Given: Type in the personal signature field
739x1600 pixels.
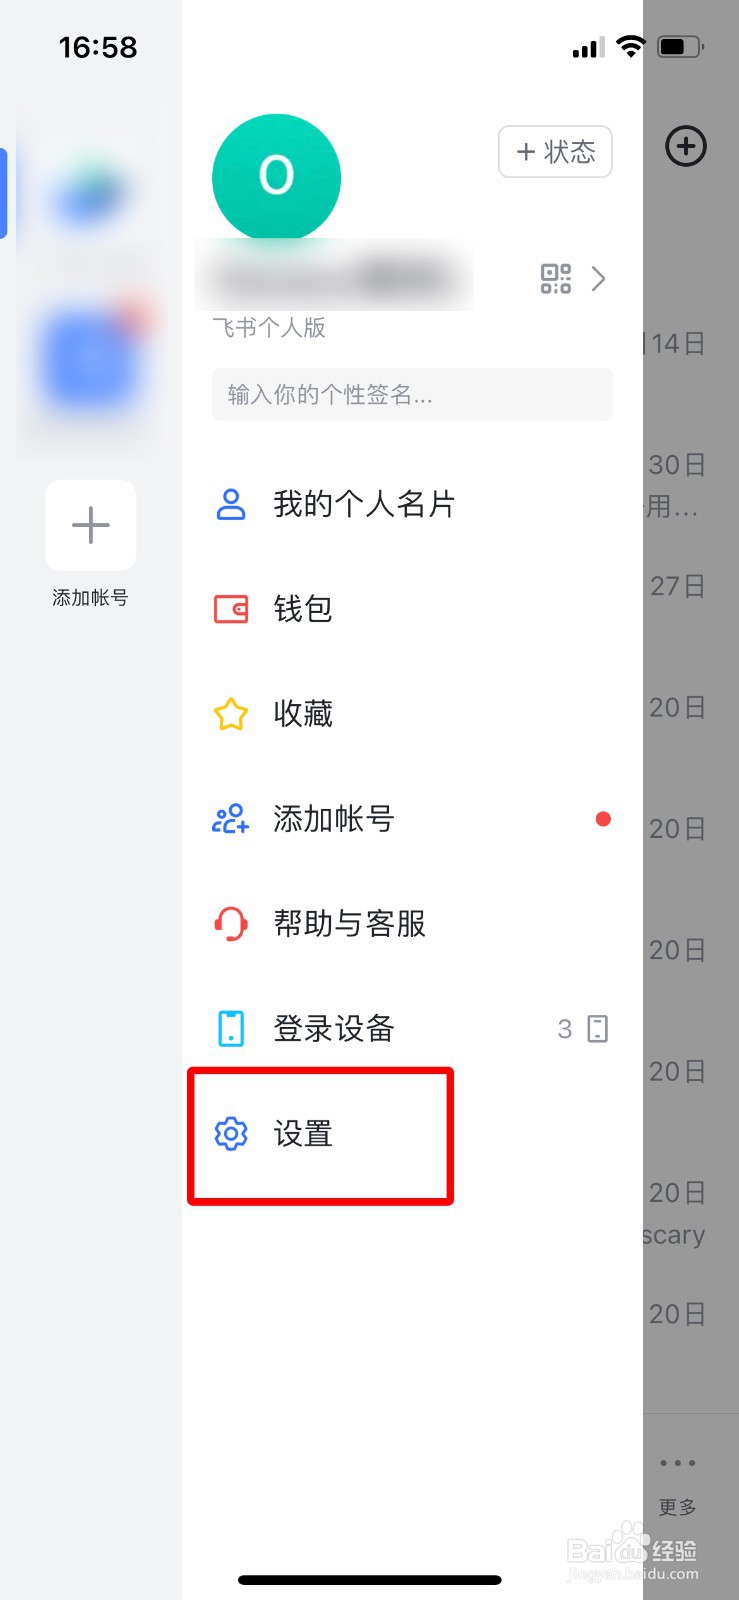Looking at the screenshot, I should pos(412,395).
